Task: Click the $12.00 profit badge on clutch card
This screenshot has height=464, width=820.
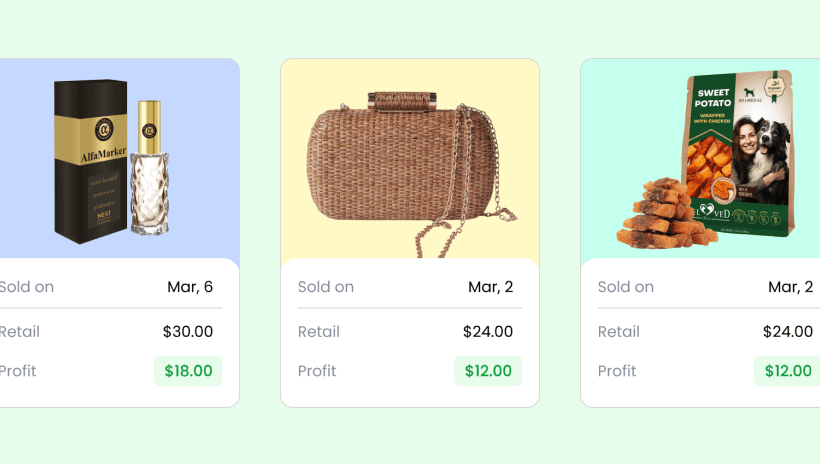Action: [x=488, y=371]
